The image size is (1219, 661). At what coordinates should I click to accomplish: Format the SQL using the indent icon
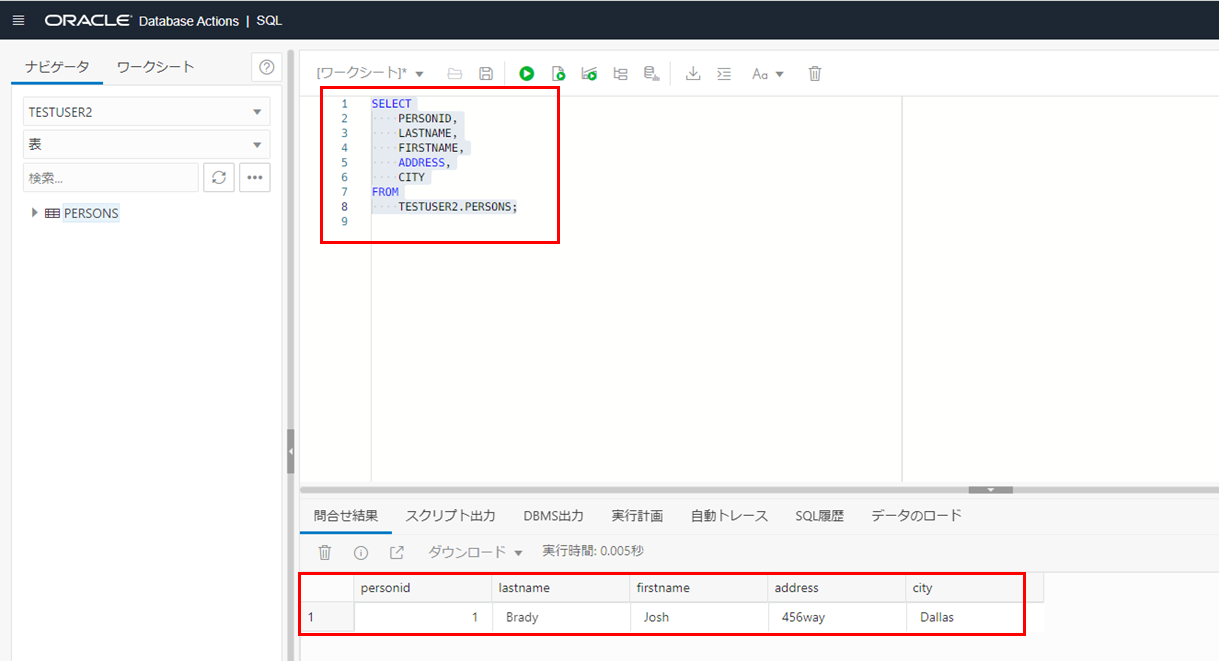tap(724, 74)
